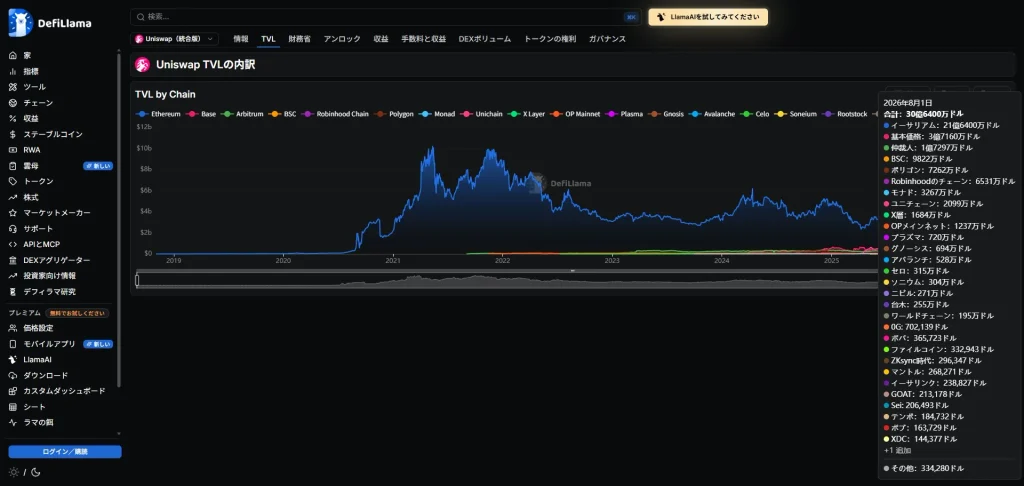1024x486 pixels.
Task: Switch to the DEXボリューム tab
Action: coord(485,39)
